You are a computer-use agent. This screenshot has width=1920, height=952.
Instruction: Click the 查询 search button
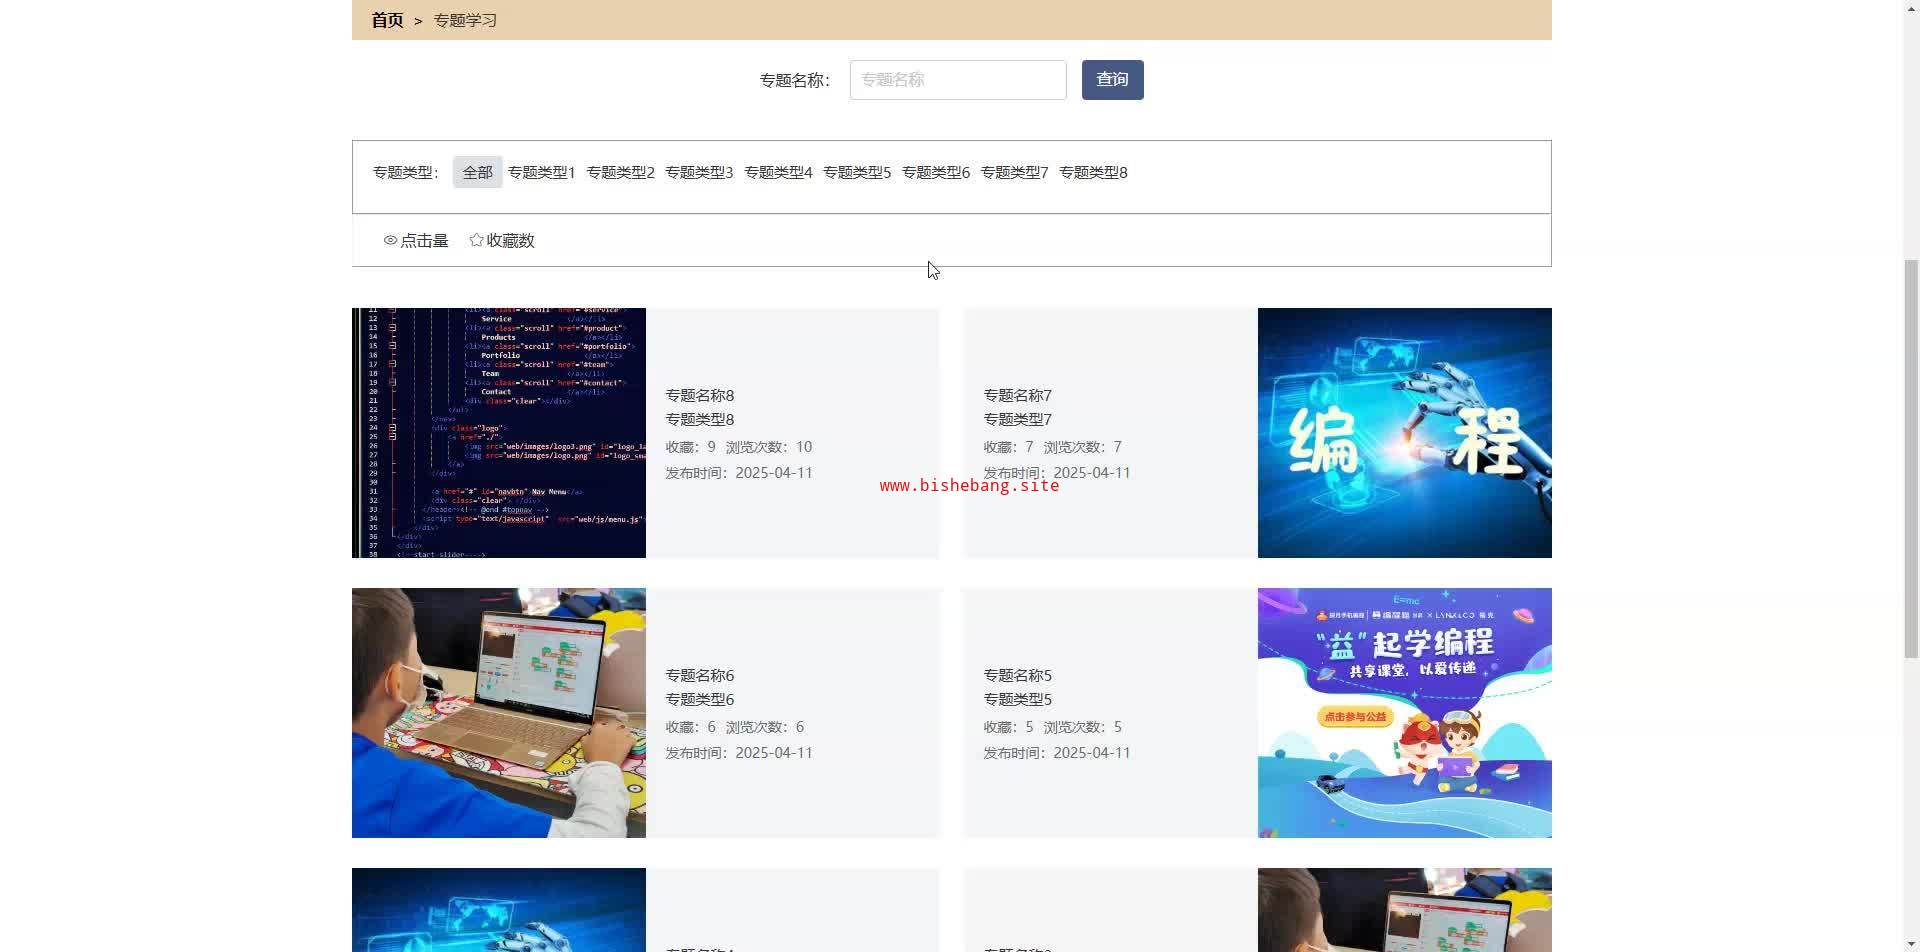point(1112,80)
